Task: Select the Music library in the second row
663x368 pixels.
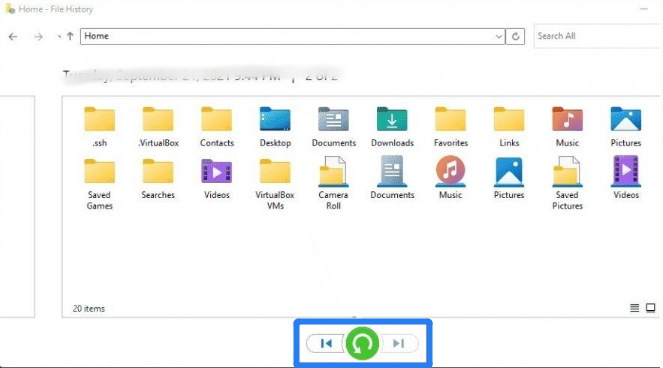Action: pos(451,178)
